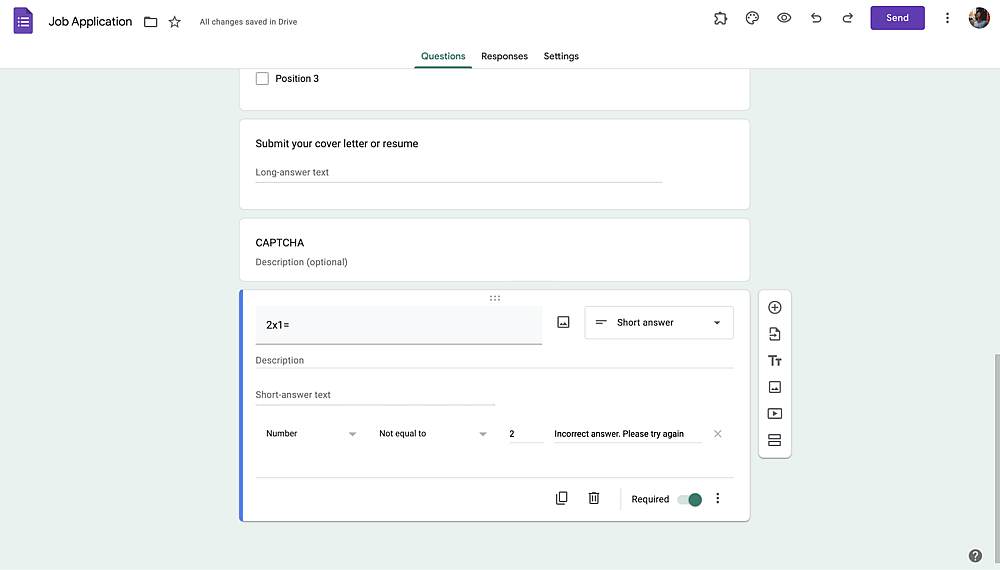Click the undo arrow
This screenshot has width=1000, height=570.
point(816,18)
